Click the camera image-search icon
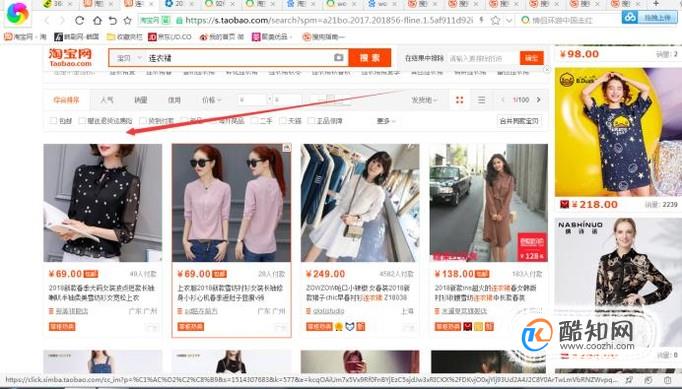The image size is (682, 389). [x=338, y=57]
